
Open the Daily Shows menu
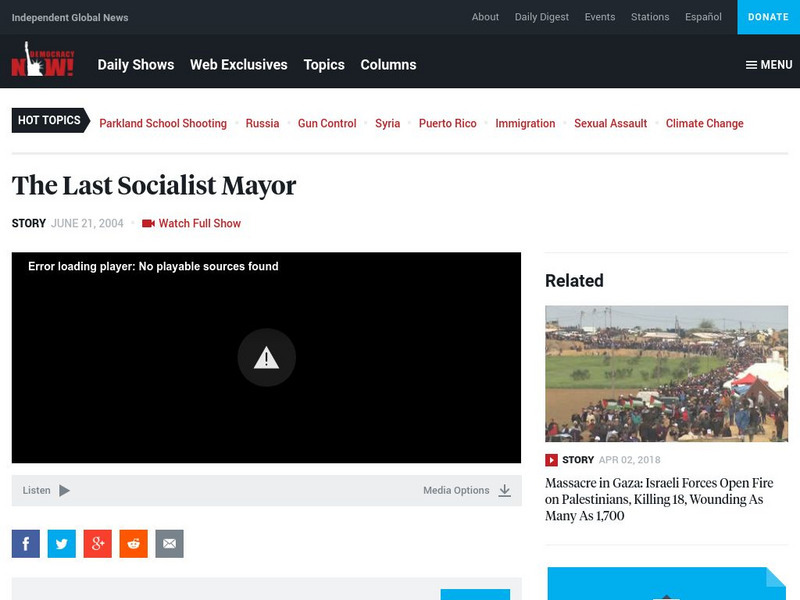[135, 64]
